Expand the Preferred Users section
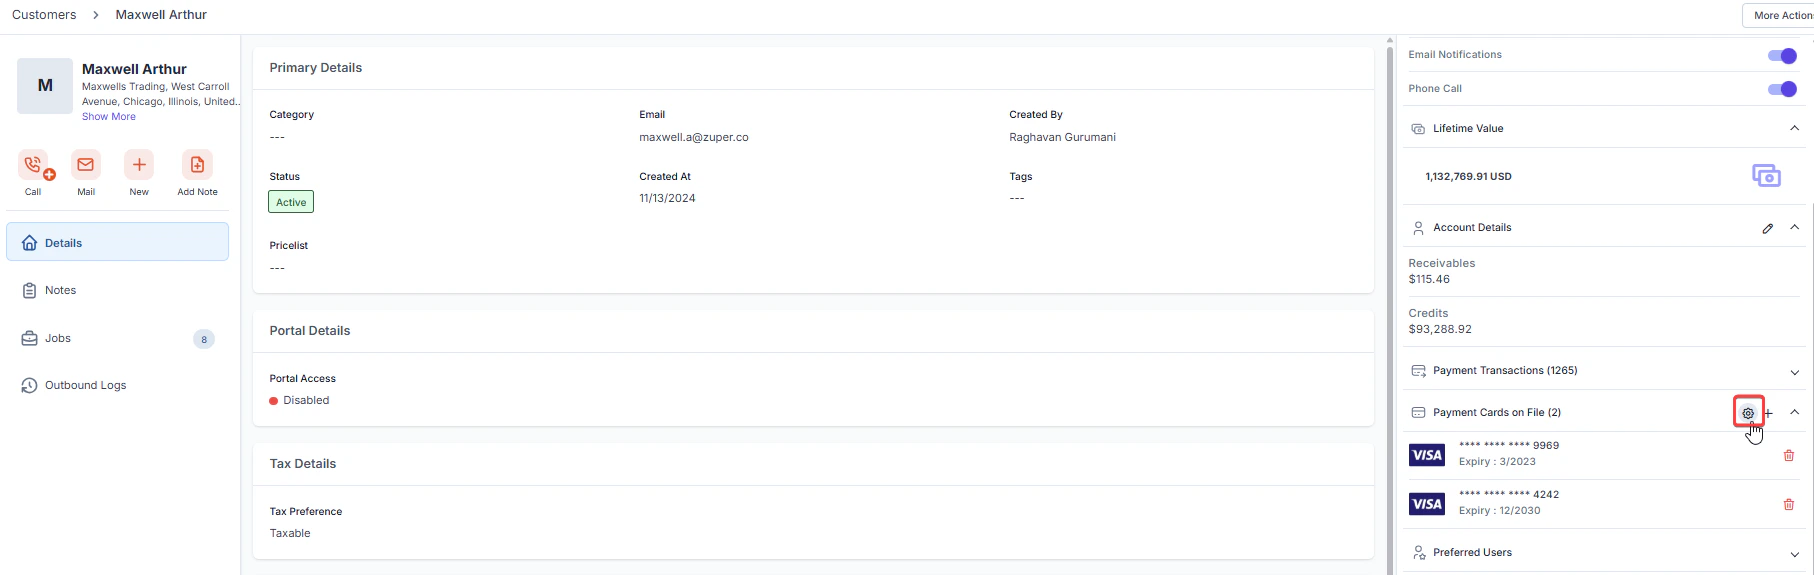This screenshot has height=575, width=1814. coord(1794,554)
